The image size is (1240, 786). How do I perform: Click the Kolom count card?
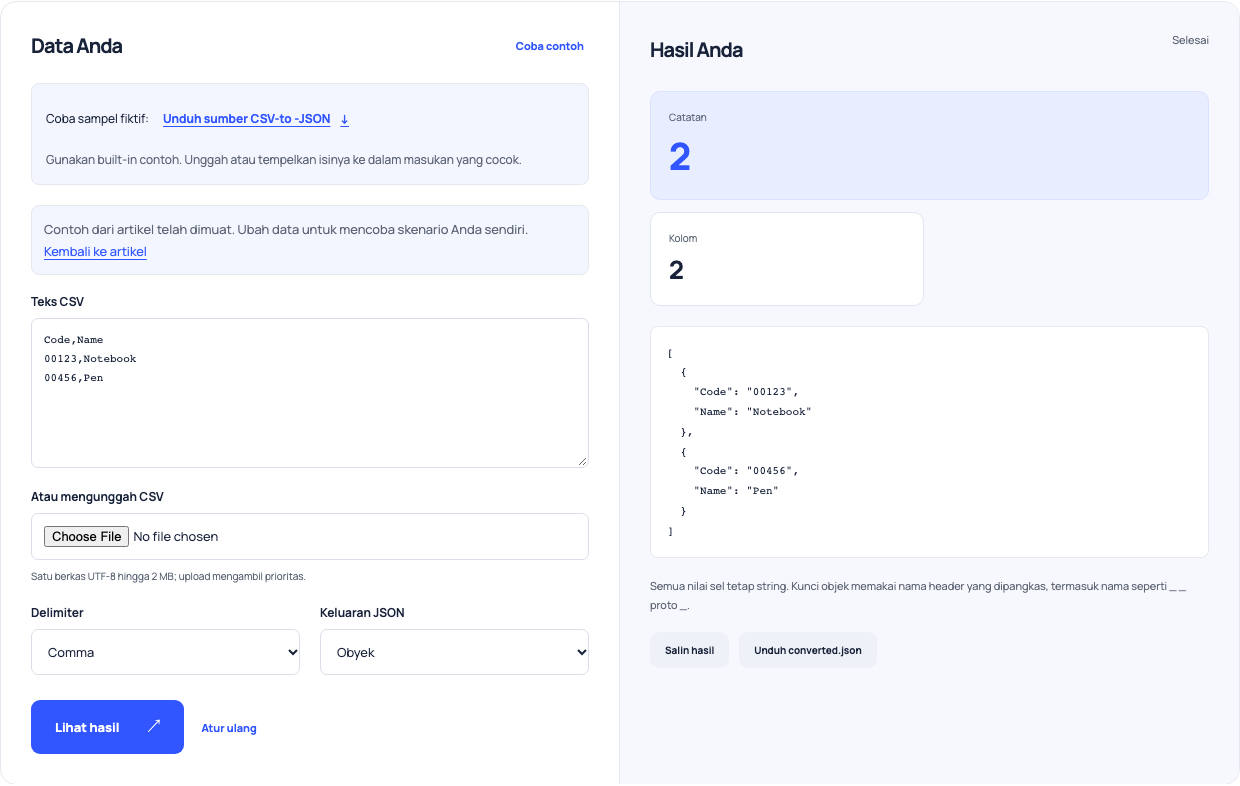pyautogui.click(x=787, y=259)
